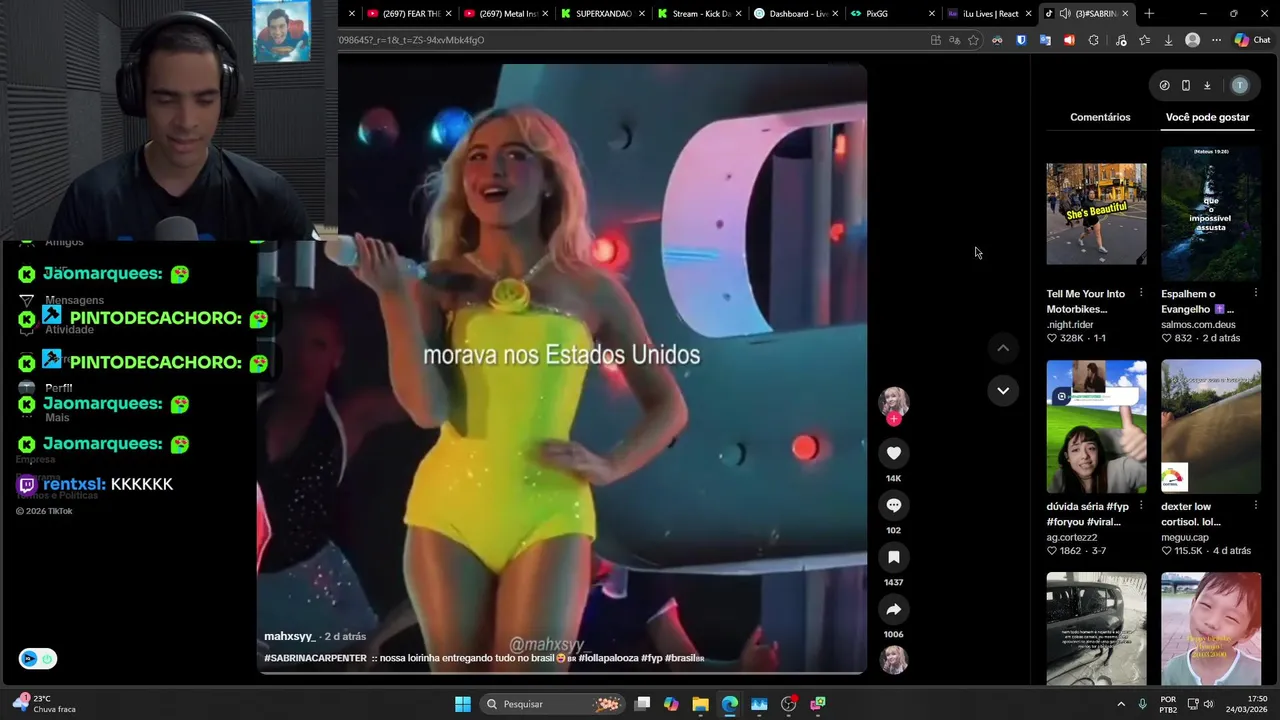The height and width of the screenshot is (720, 1280).
Task: Open File Explorer from the taskbar
Action: click(700, 704)
